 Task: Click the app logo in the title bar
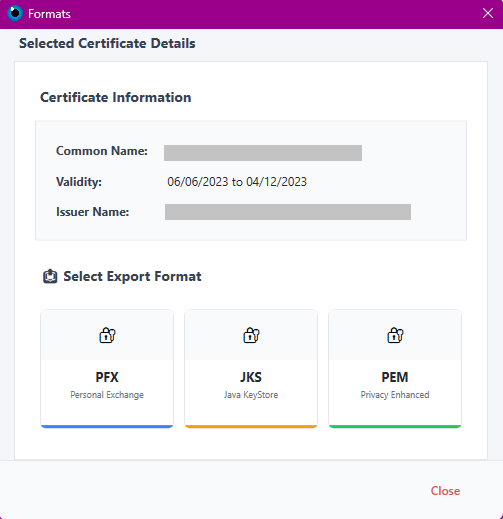pyautogui.click(x=15, y=13)
